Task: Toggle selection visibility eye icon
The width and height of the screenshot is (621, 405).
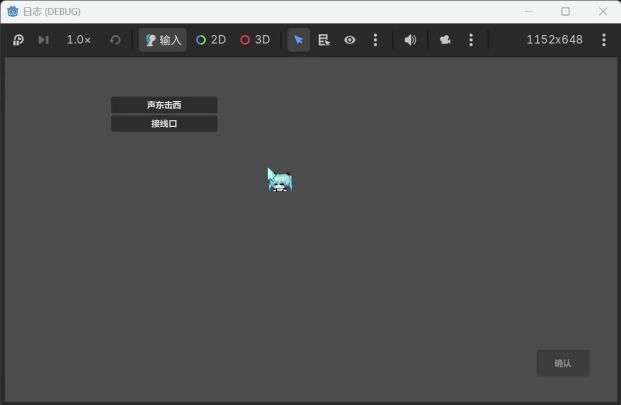Action: tap(350, 40)
